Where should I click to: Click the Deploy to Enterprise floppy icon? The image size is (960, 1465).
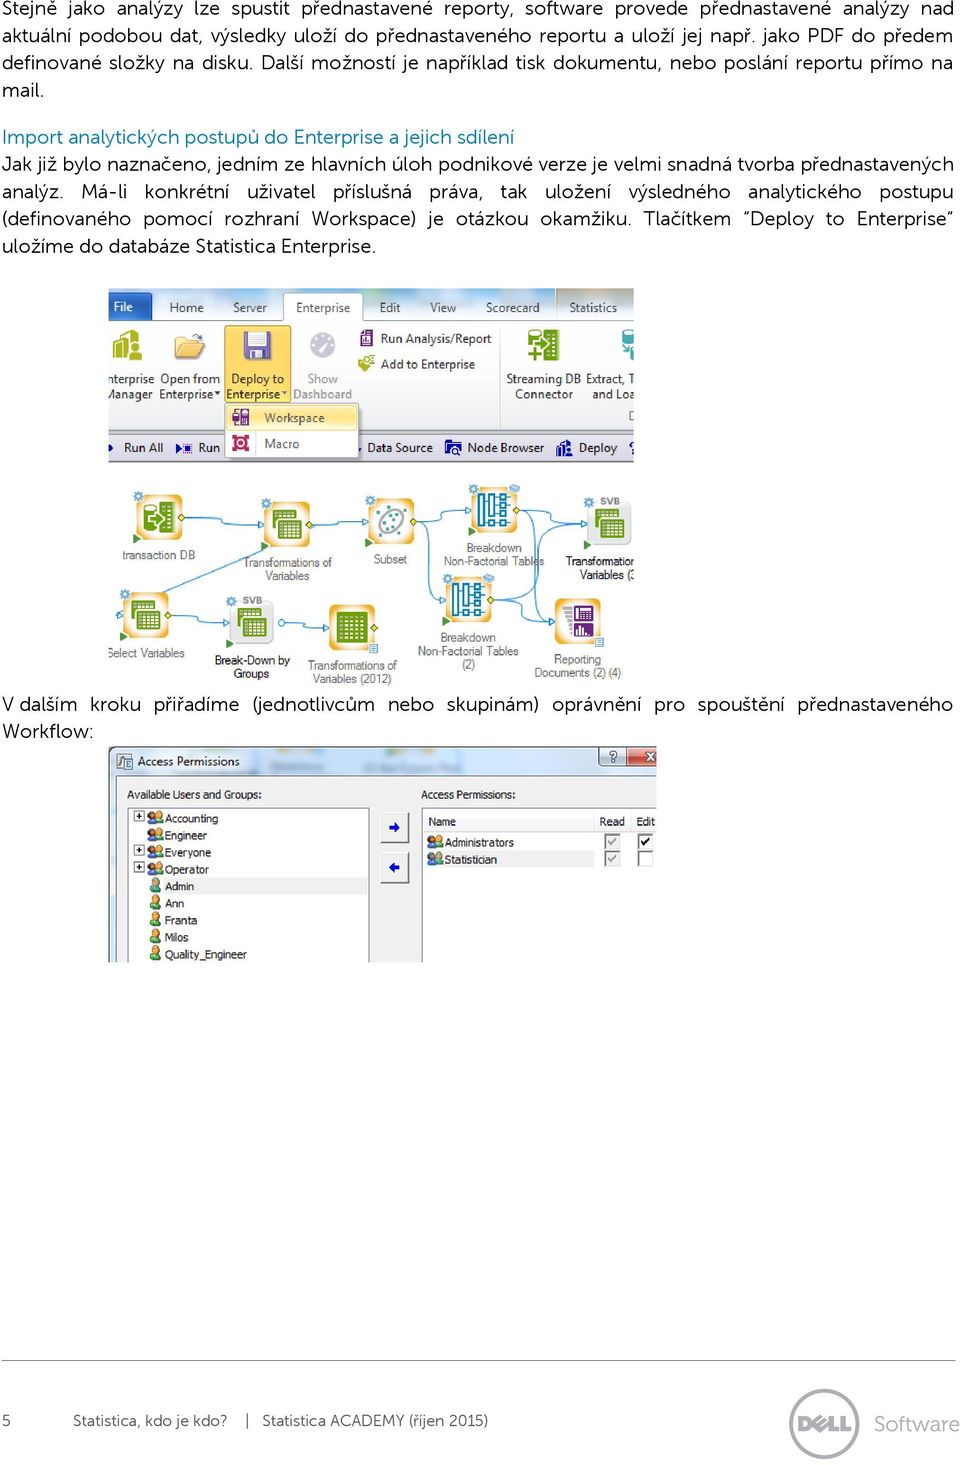click(257, 346)
